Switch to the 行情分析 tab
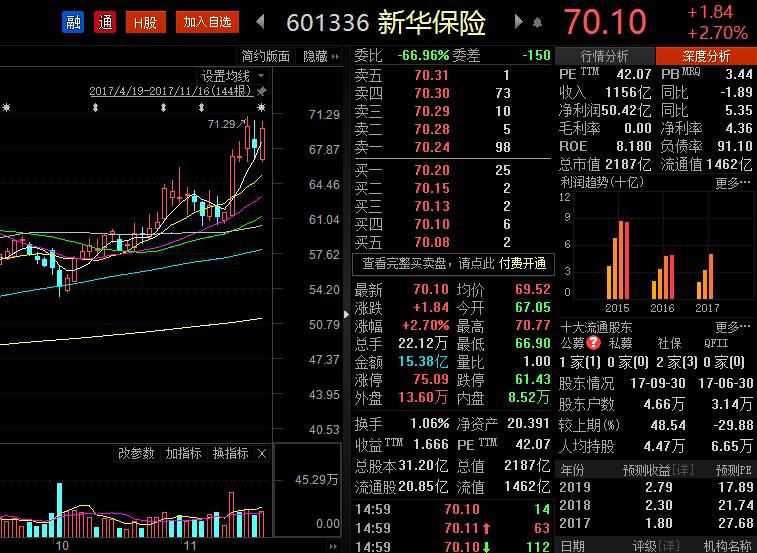This screenshot has height=553, width=757. [x=604, y=56]
